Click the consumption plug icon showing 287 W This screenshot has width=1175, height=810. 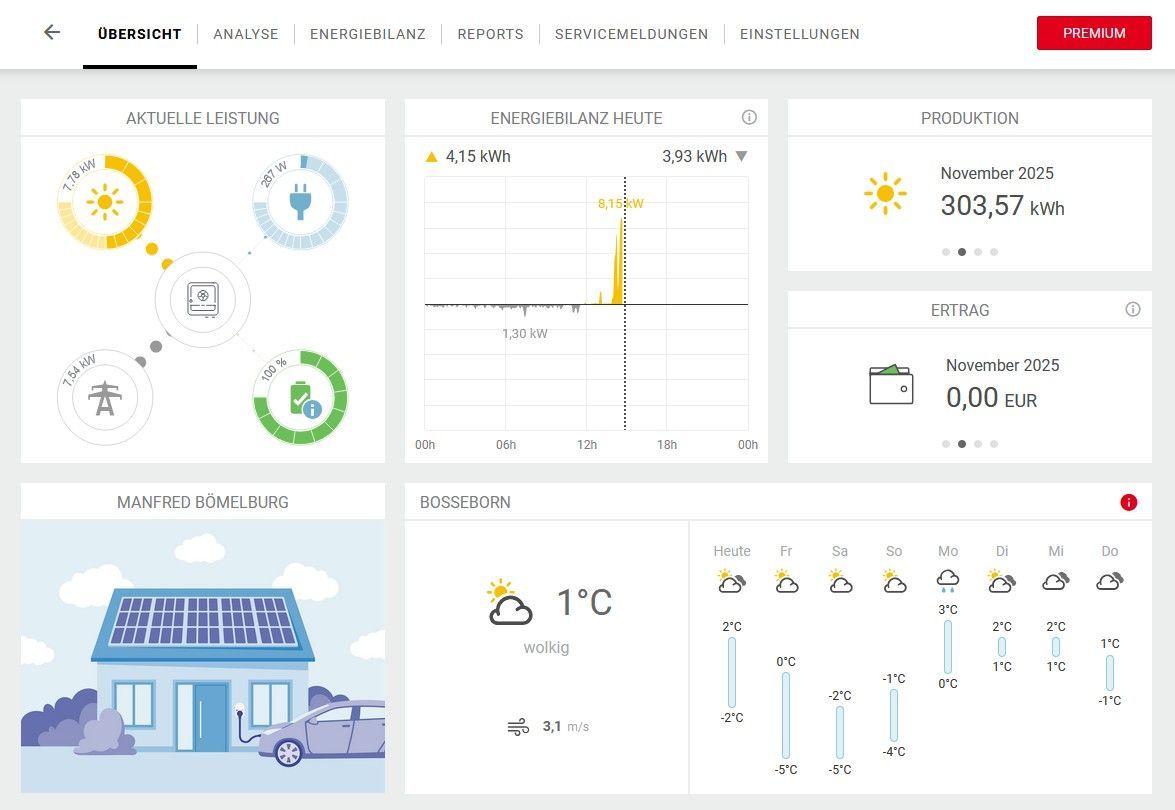point(299,201)
